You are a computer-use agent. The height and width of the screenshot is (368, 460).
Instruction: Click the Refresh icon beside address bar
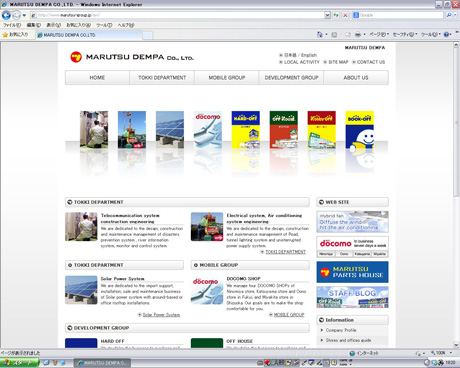pos(336,15)
